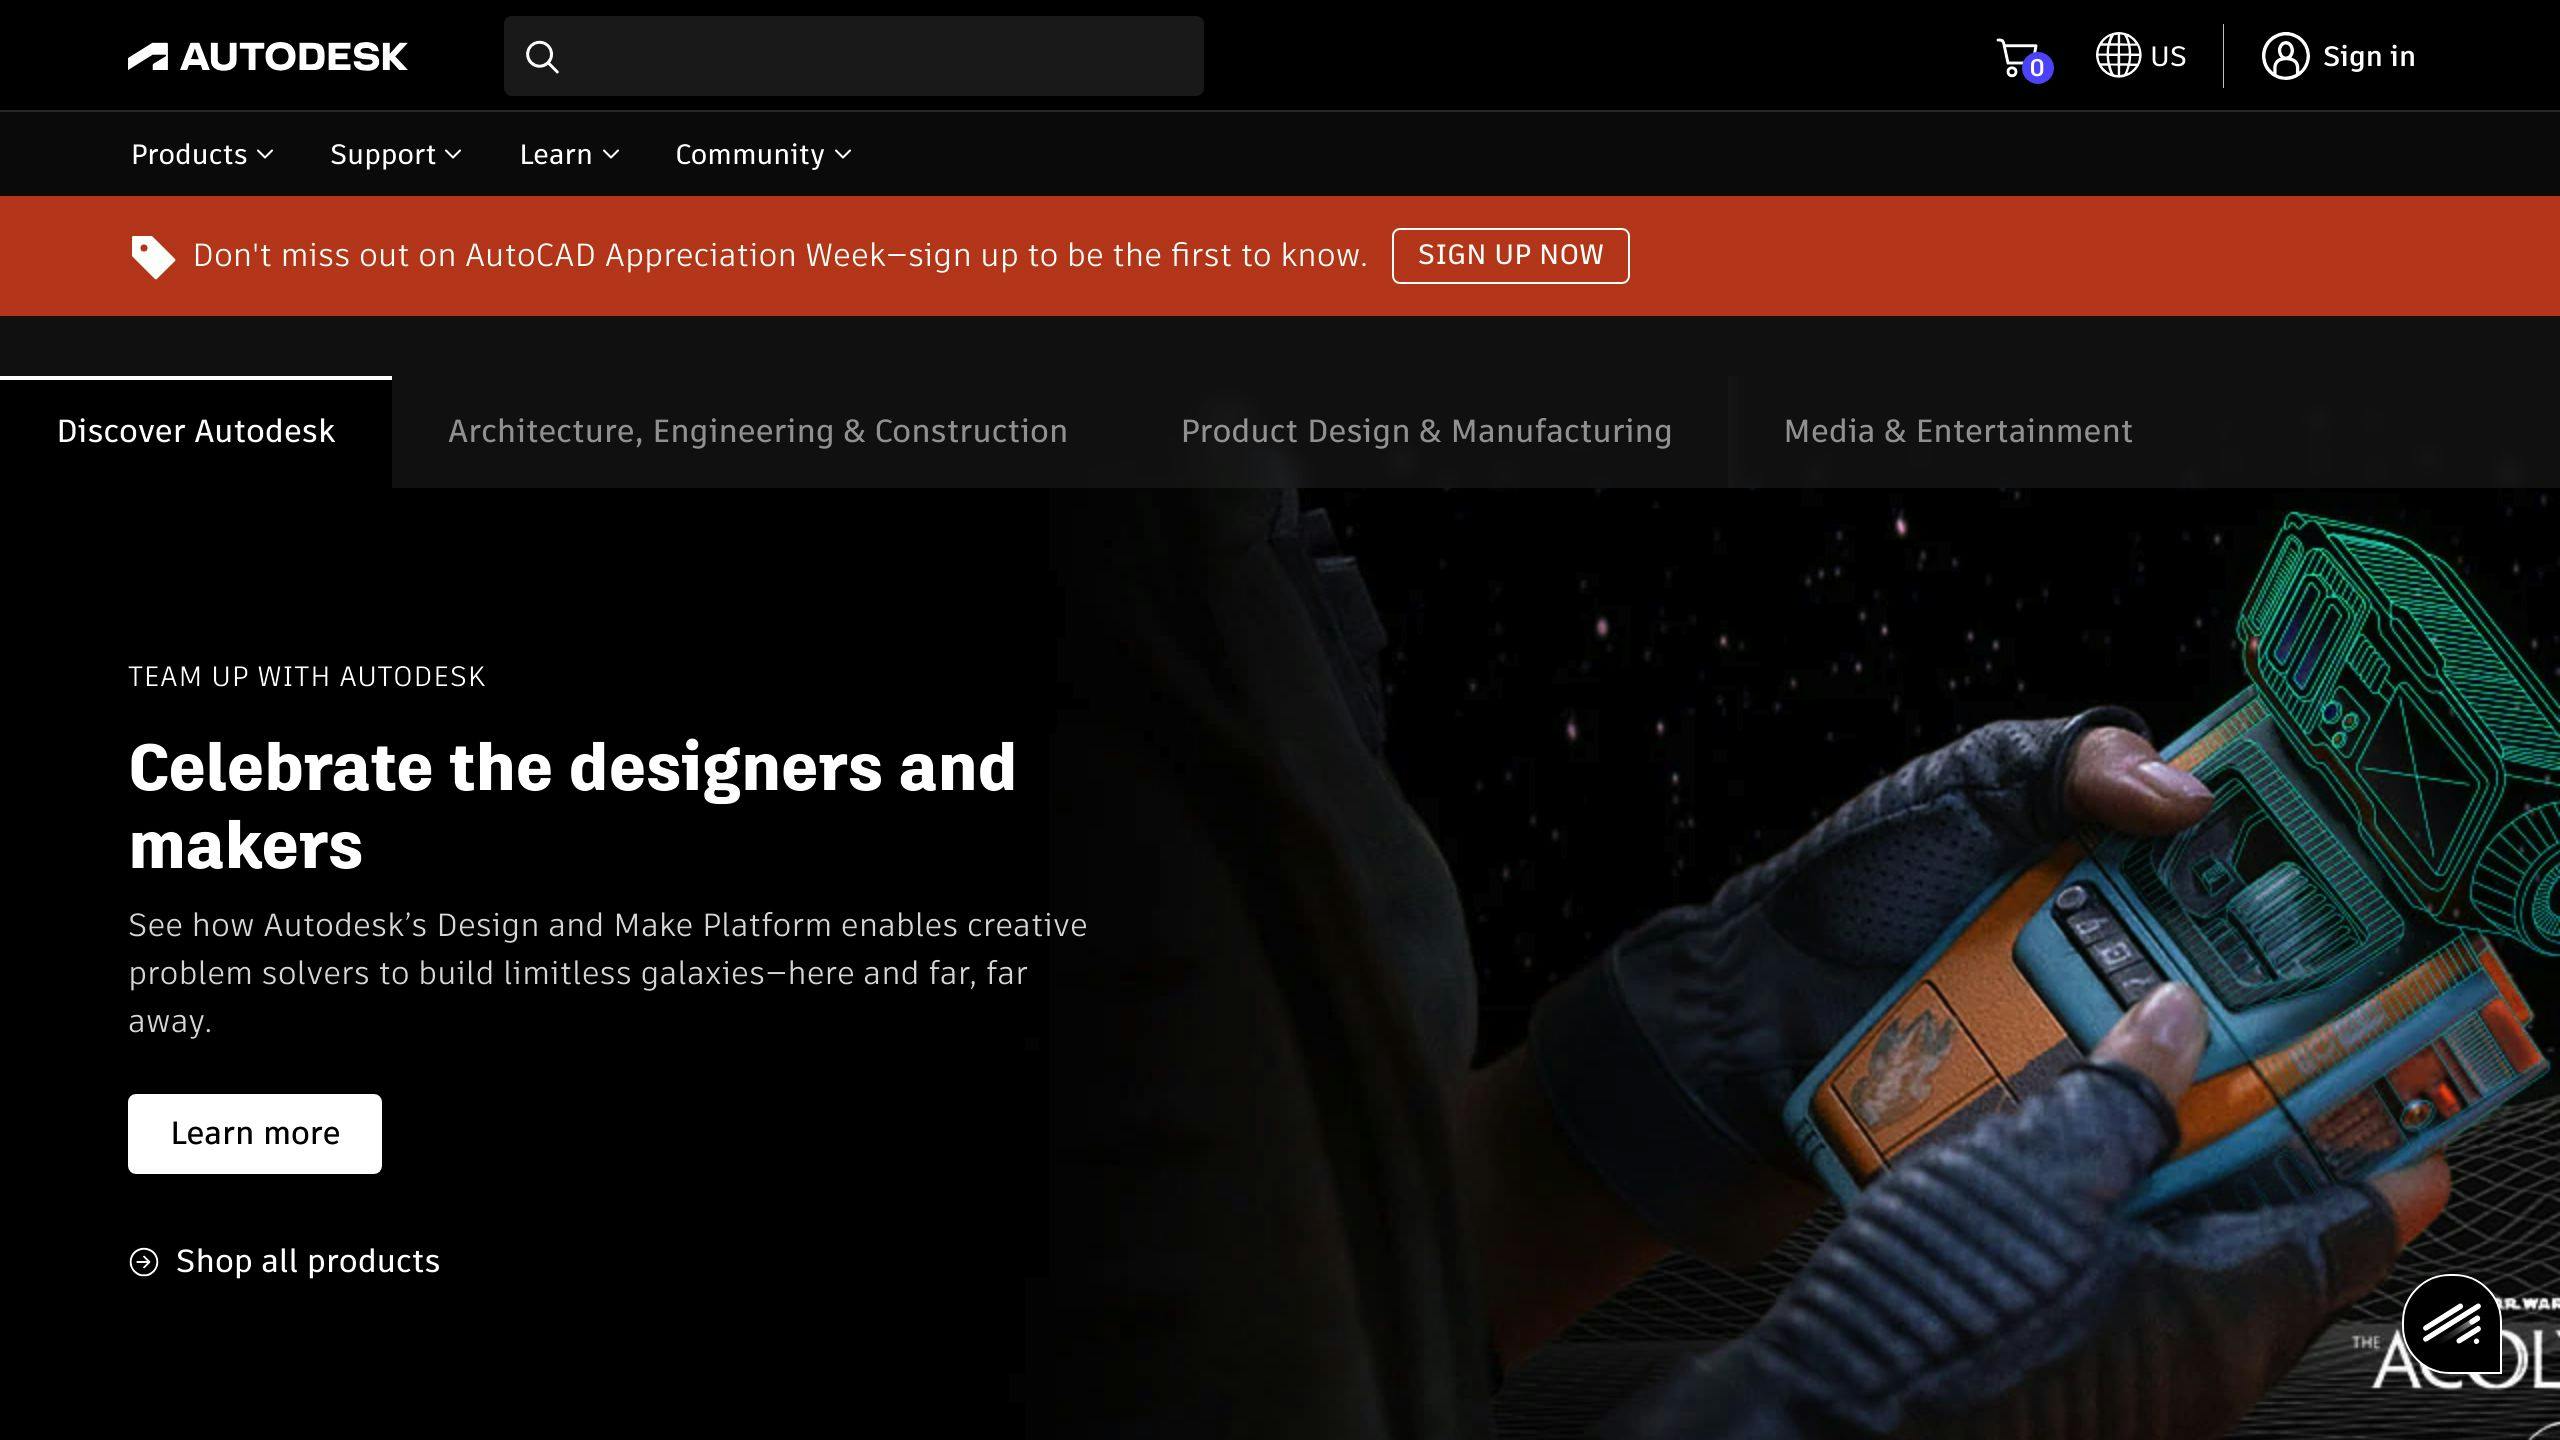Switch to the Architecture, Engineering & Construction tab
The width and height of the screenshot is (2560, 1440).
(x=757, y=431)
